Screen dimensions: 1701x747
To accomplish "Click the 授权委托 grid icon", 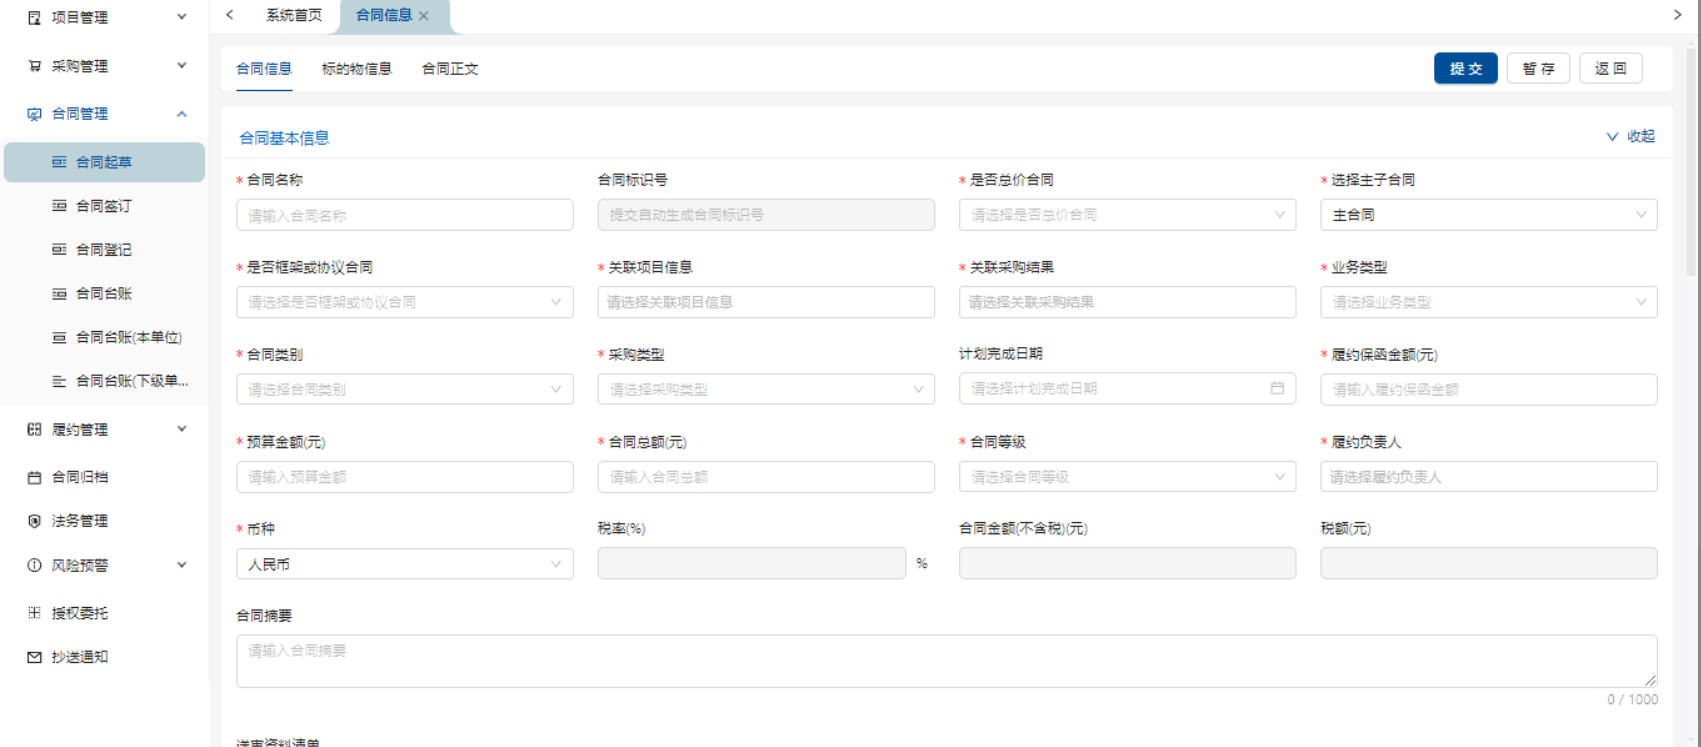I will click(x=34, y=613).
